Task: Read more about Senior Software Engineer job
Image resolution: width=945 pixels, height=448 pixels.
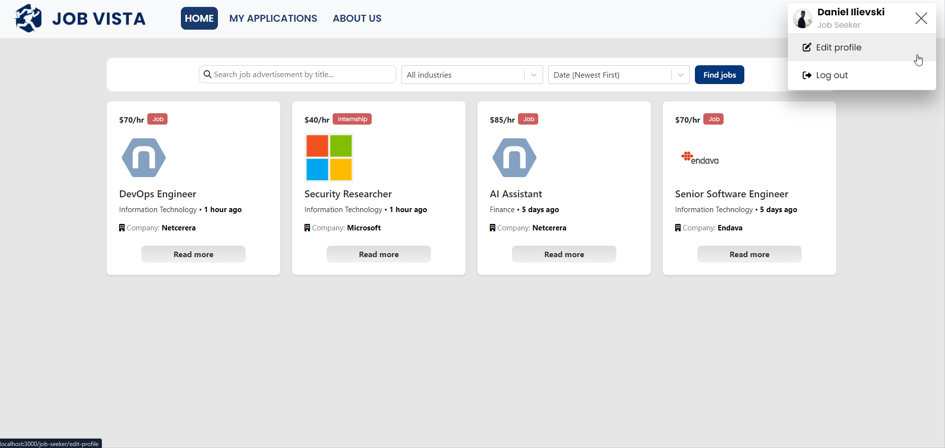Action: pos(749,255)
